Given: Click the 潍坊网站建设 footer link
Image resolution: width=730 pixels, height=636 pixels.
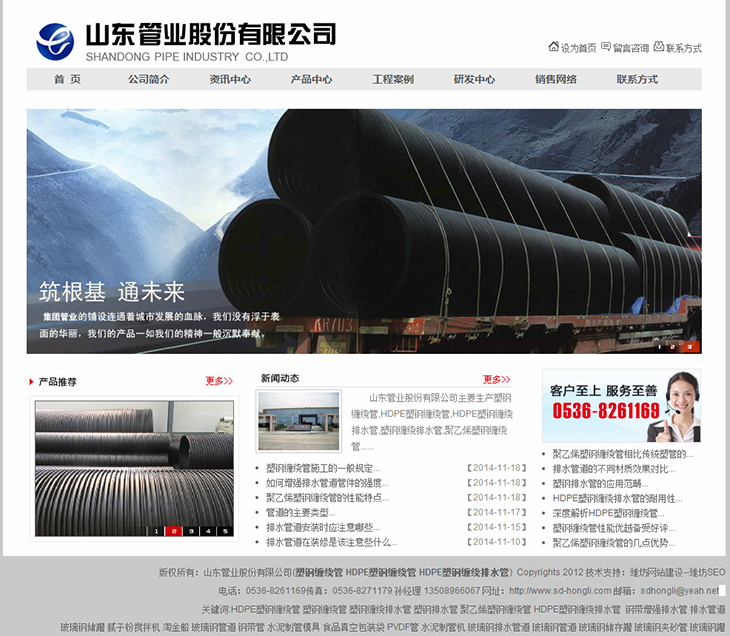Looking at the screenshot, I should (x=658, y=572).
